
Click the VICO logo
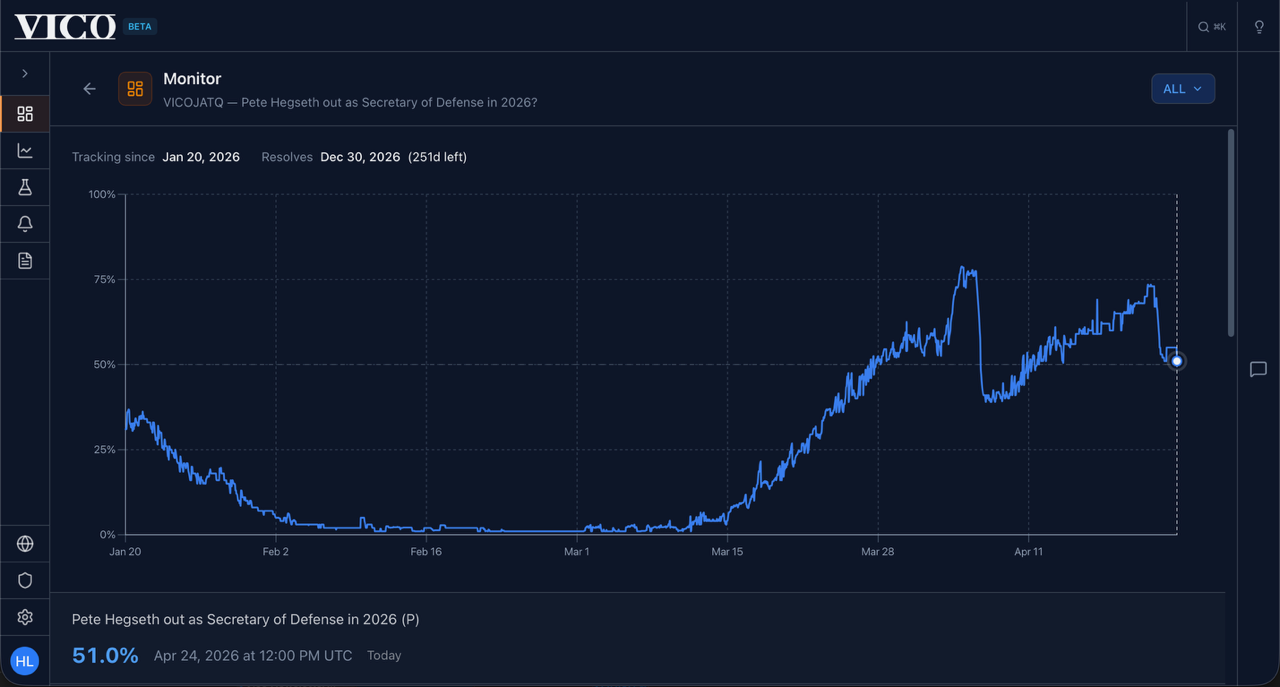65,27
